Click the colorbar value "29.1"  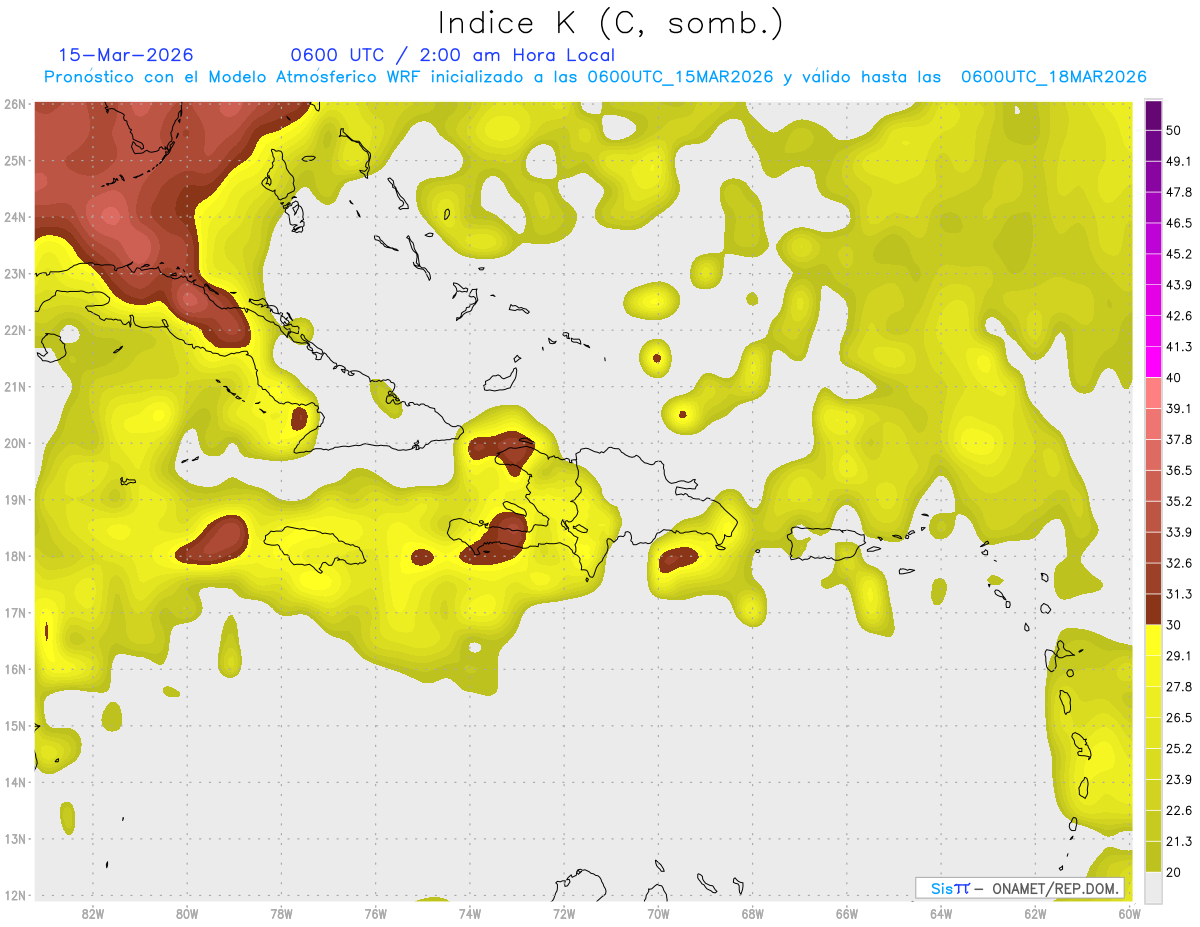pyautogui.click(x=1179, y=655)
